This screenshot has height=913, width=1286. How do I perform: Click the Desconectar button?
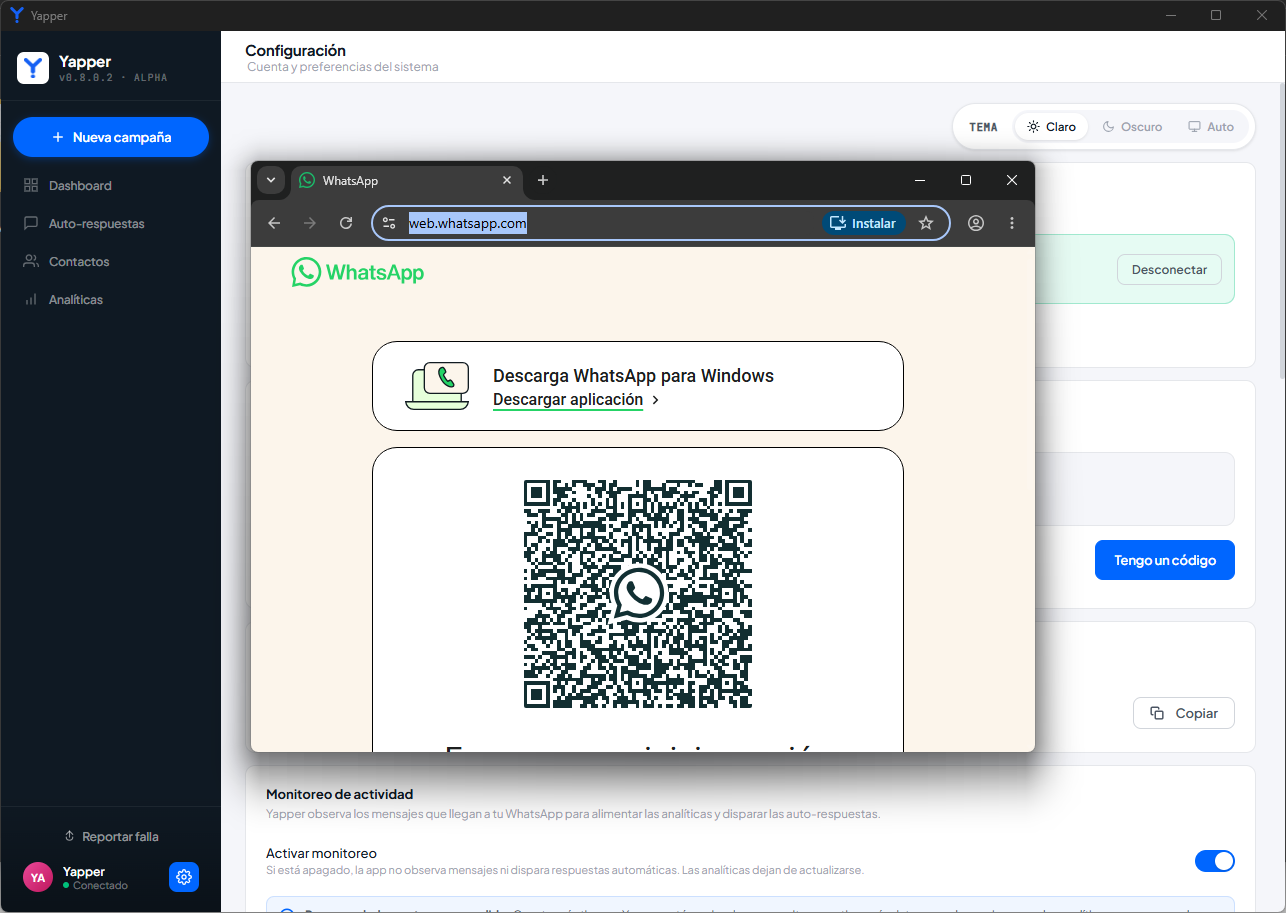[1169, 269]
